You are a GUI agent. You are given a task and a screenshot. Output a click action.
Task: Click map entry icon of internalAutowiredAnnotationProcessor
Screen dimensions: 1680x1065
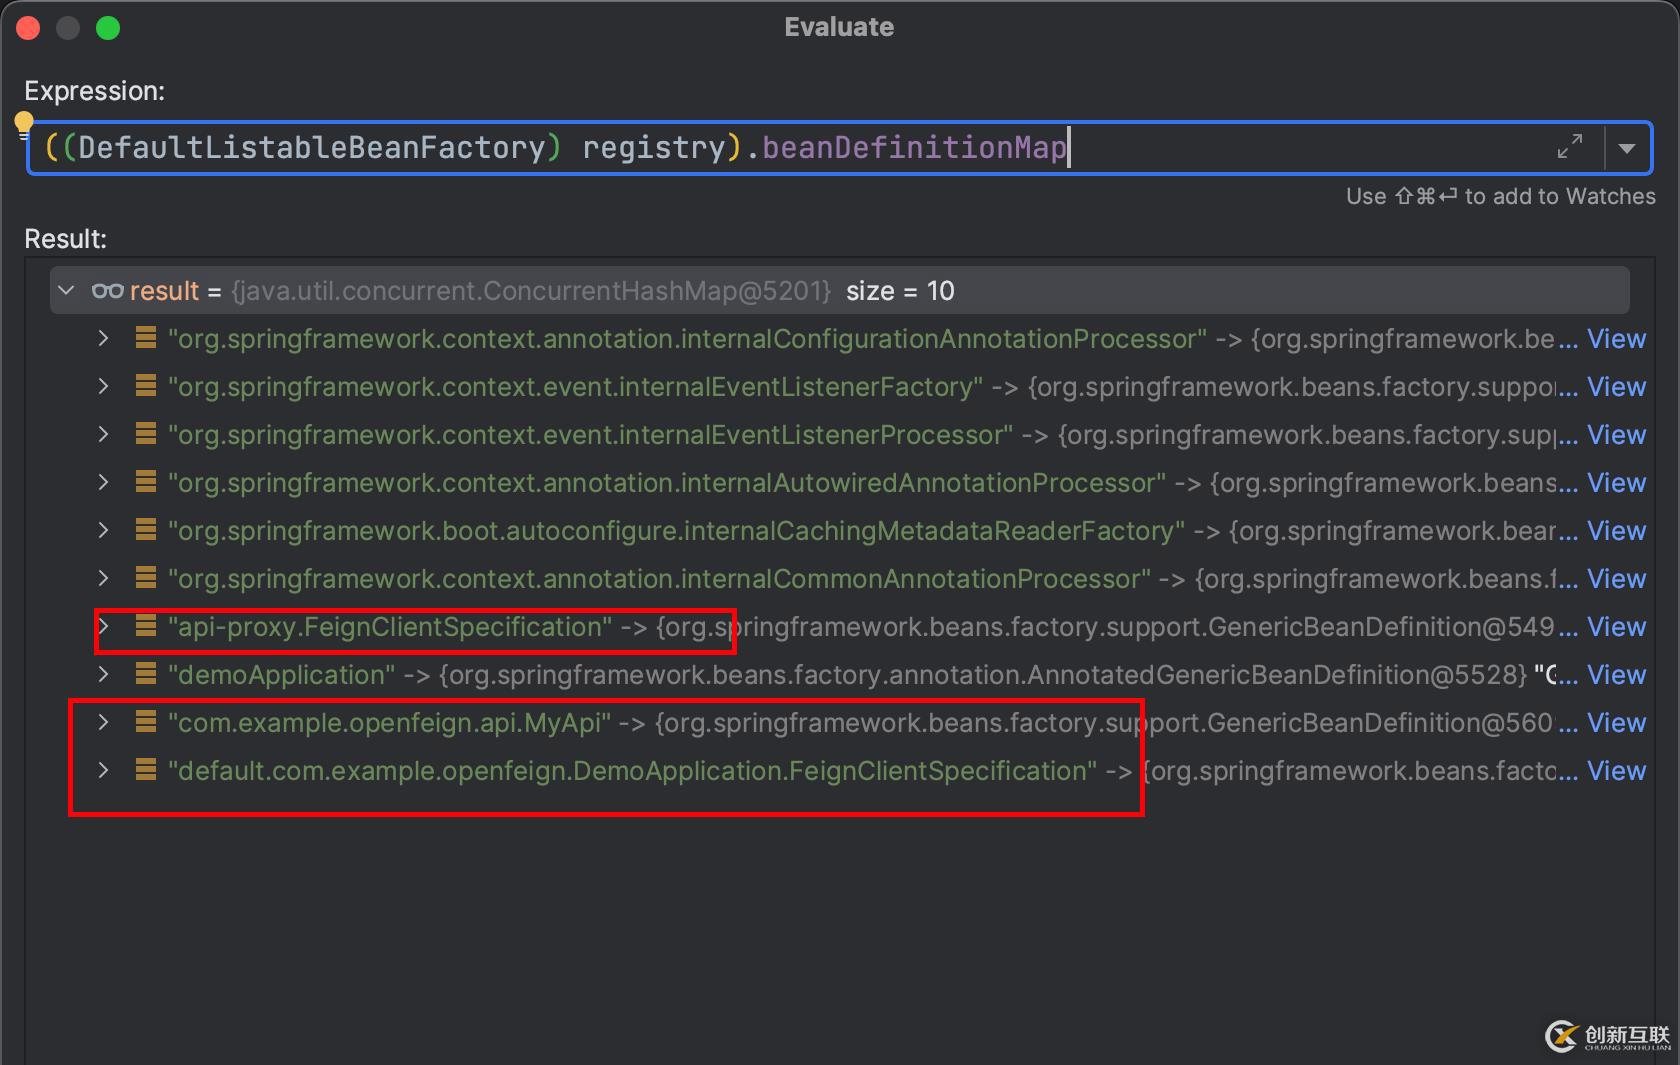click(x=146, y=482)
